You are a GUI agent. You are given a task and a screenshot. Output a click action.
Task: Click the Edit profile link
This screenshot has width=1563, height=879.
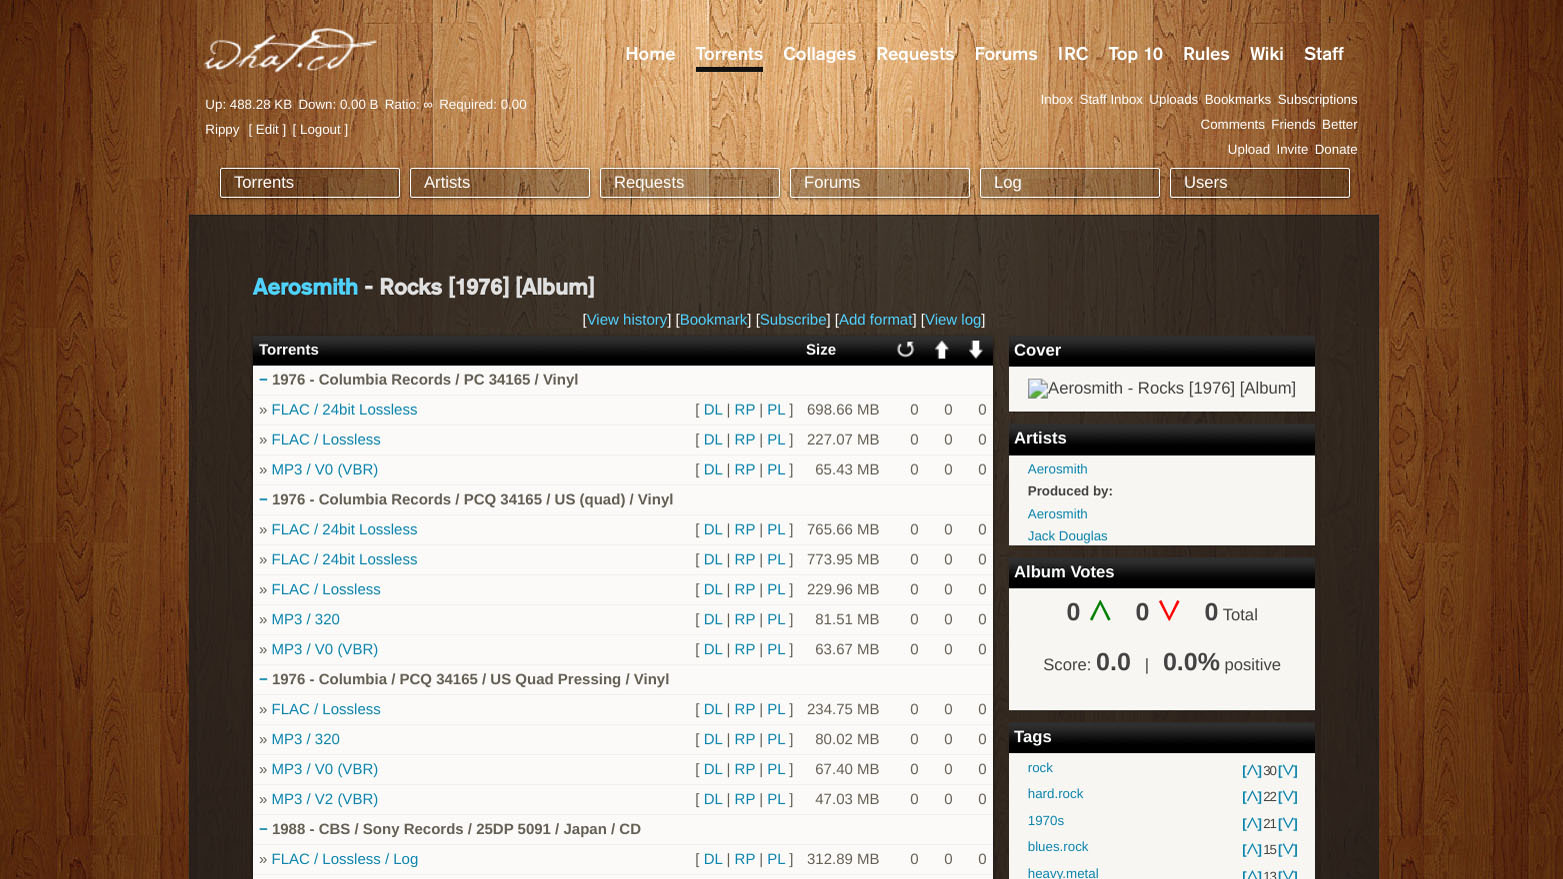tap(267, 130)
